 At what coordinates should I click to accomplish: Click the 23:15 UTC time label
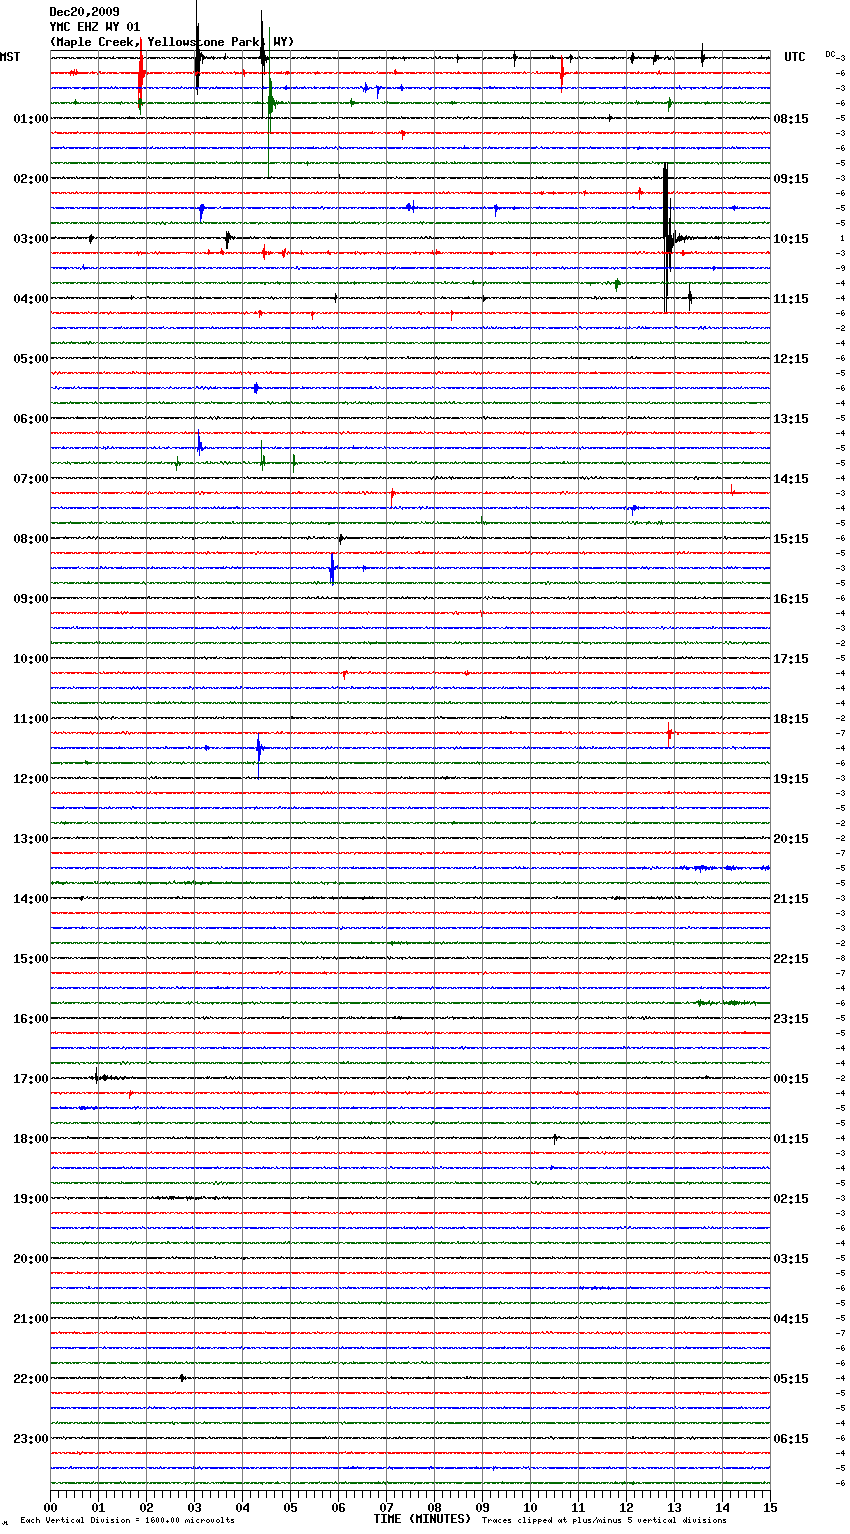tap(791, 1019)
